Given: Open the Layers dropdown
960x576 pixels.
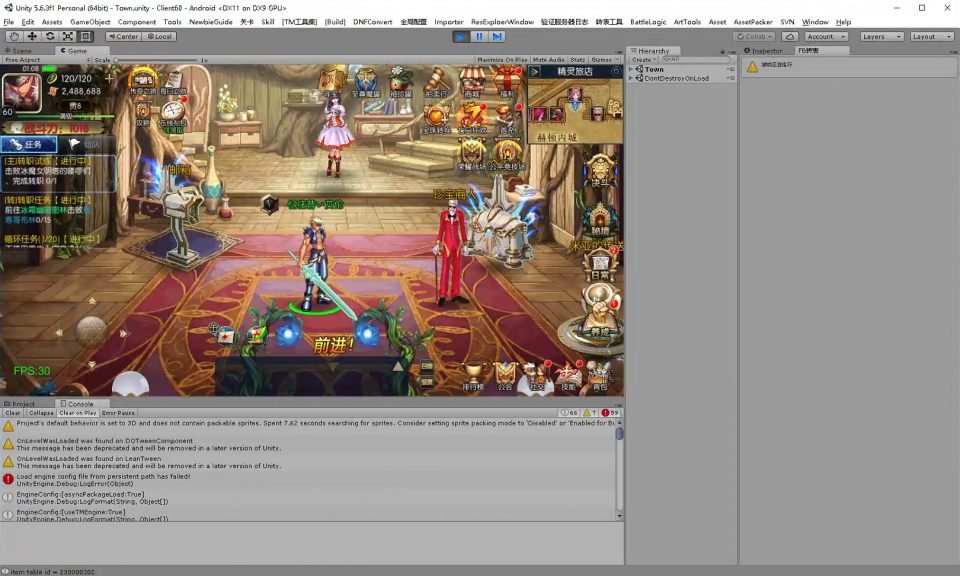Looking at the screenshot, I should pyautogui.click(x=881, y=36).
